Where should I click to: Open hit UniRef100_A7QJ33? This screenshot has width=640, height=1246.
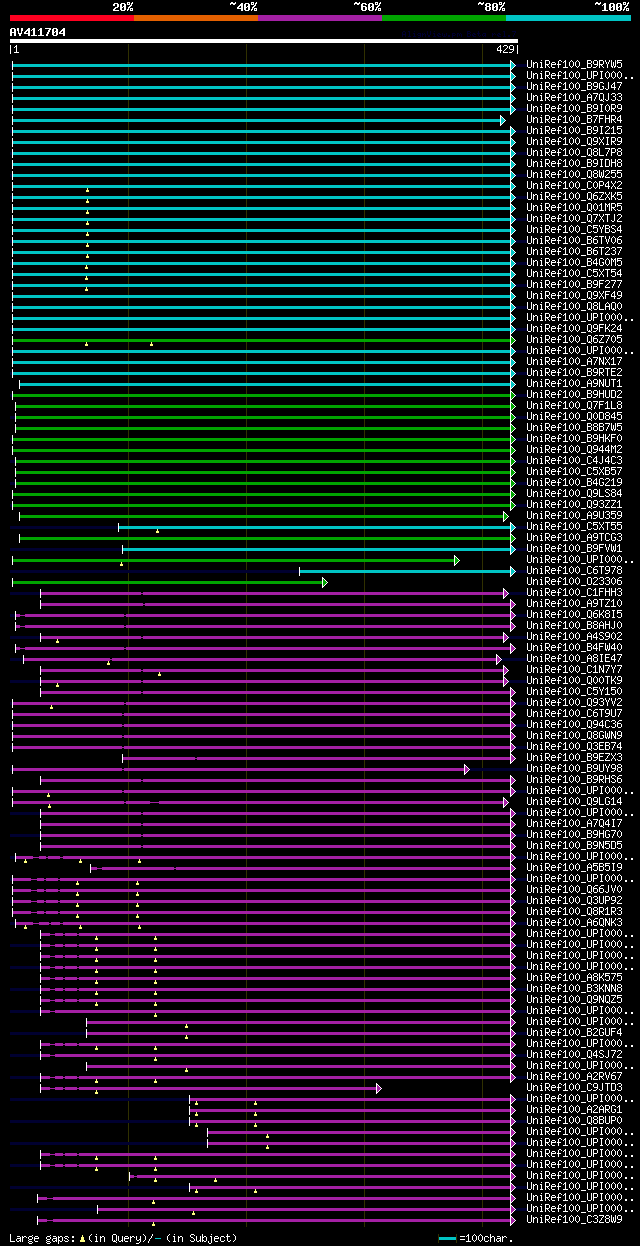click(574, 98)
